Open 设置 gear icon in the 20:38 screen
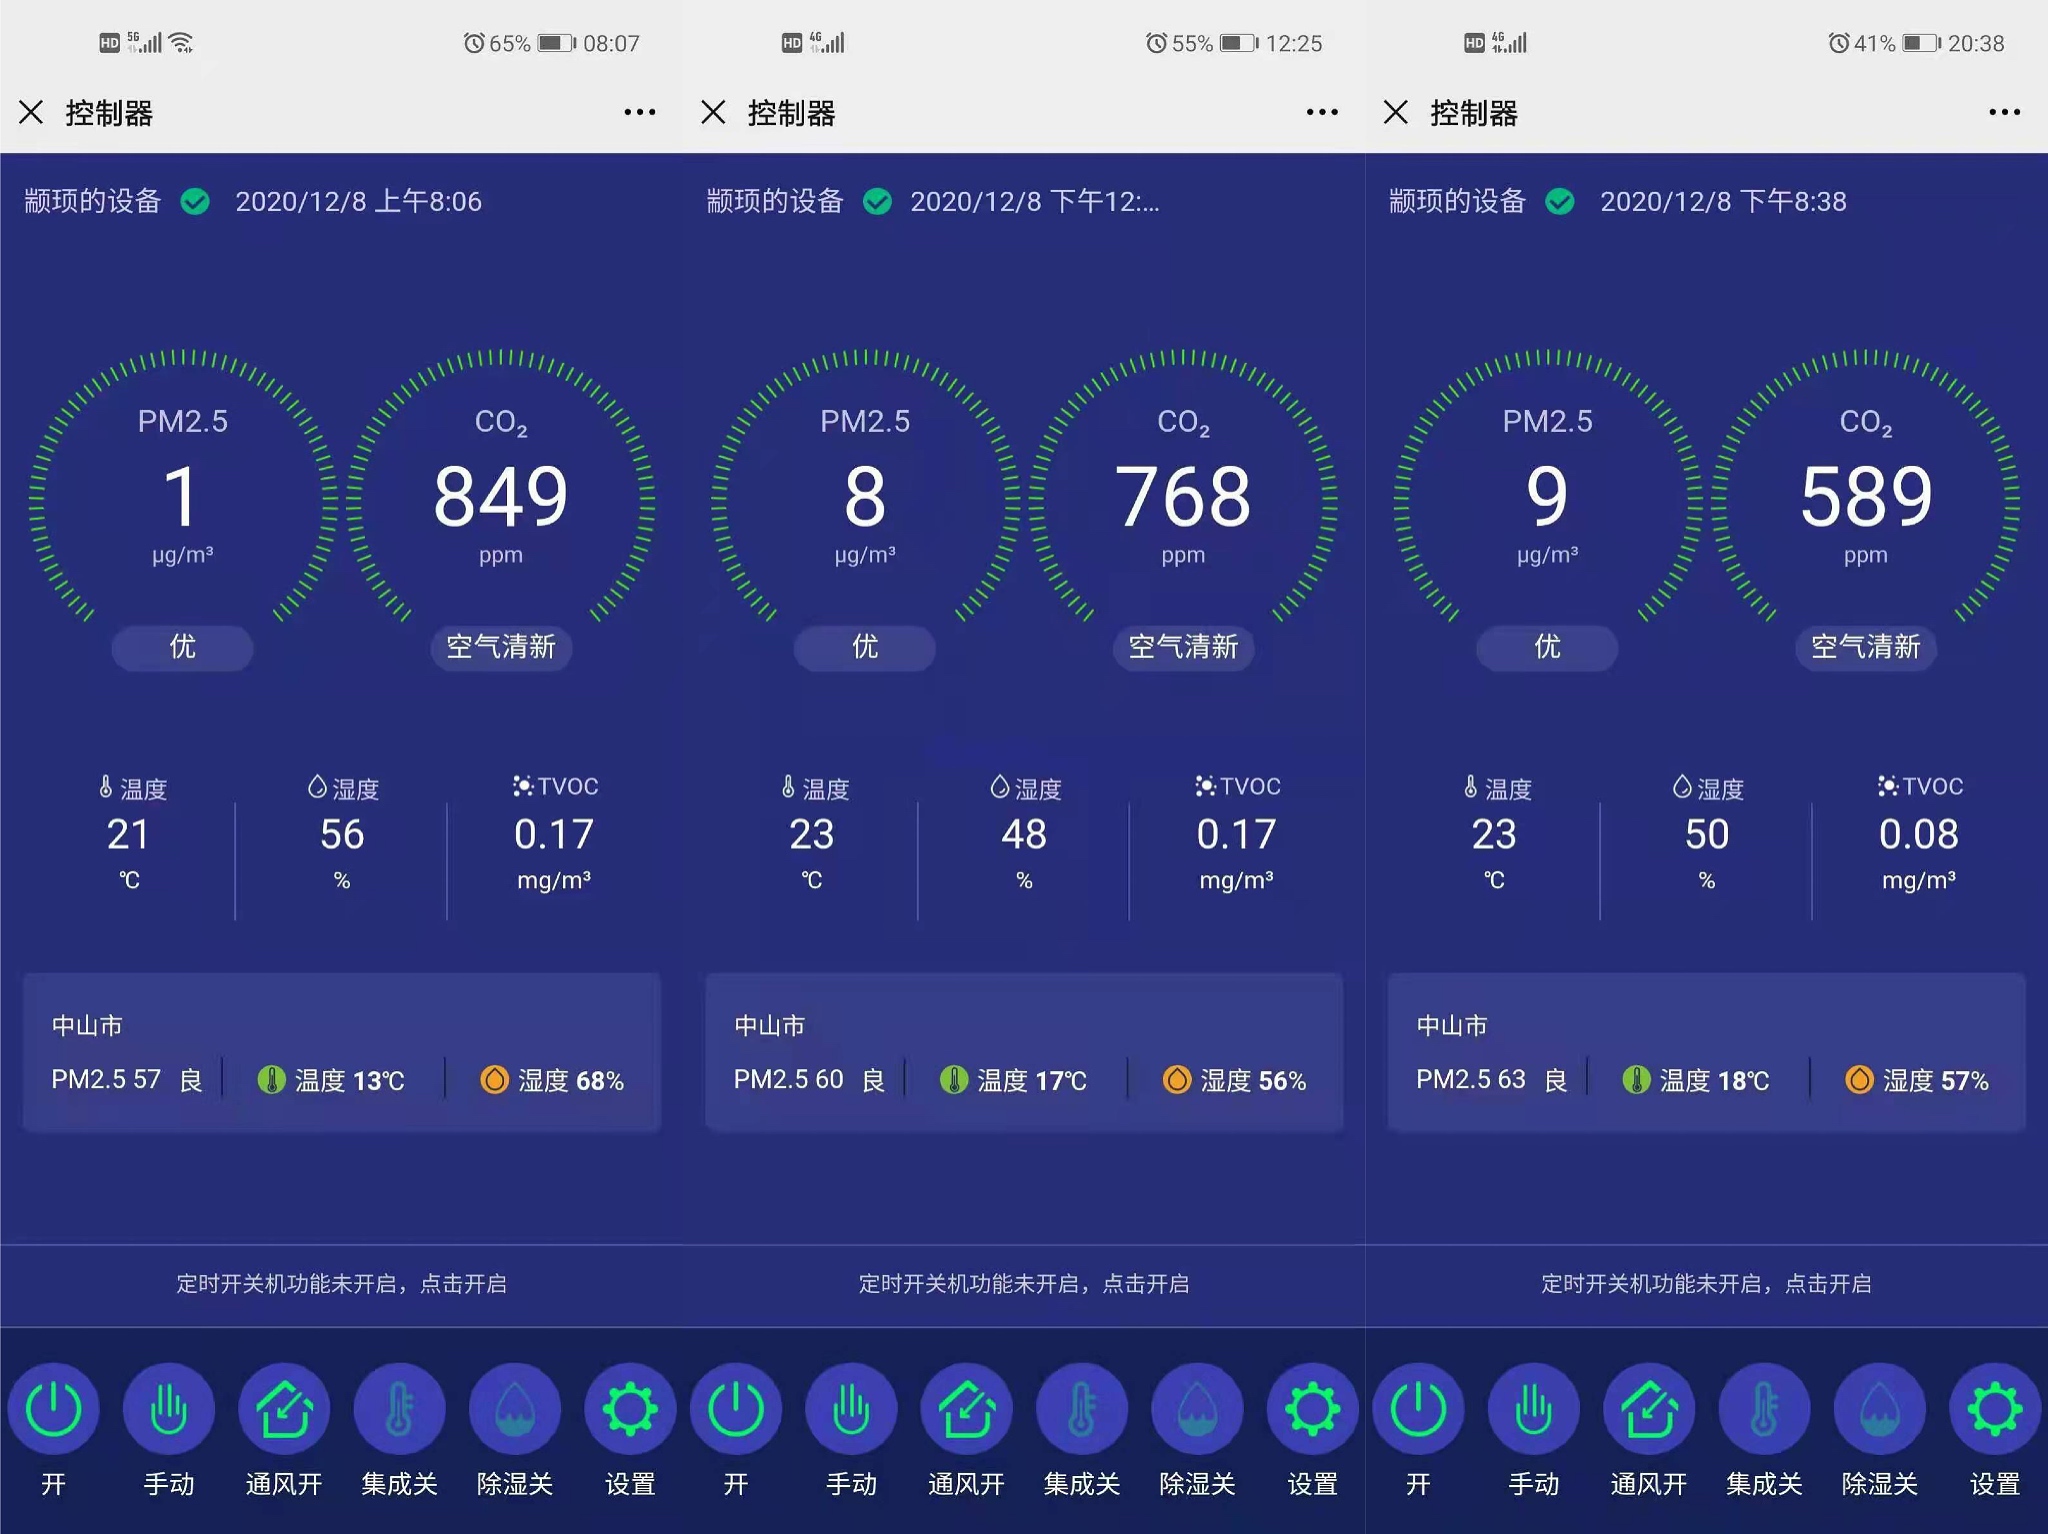Viewport: 2048px width, 1534px height. coord(1994,1408)
